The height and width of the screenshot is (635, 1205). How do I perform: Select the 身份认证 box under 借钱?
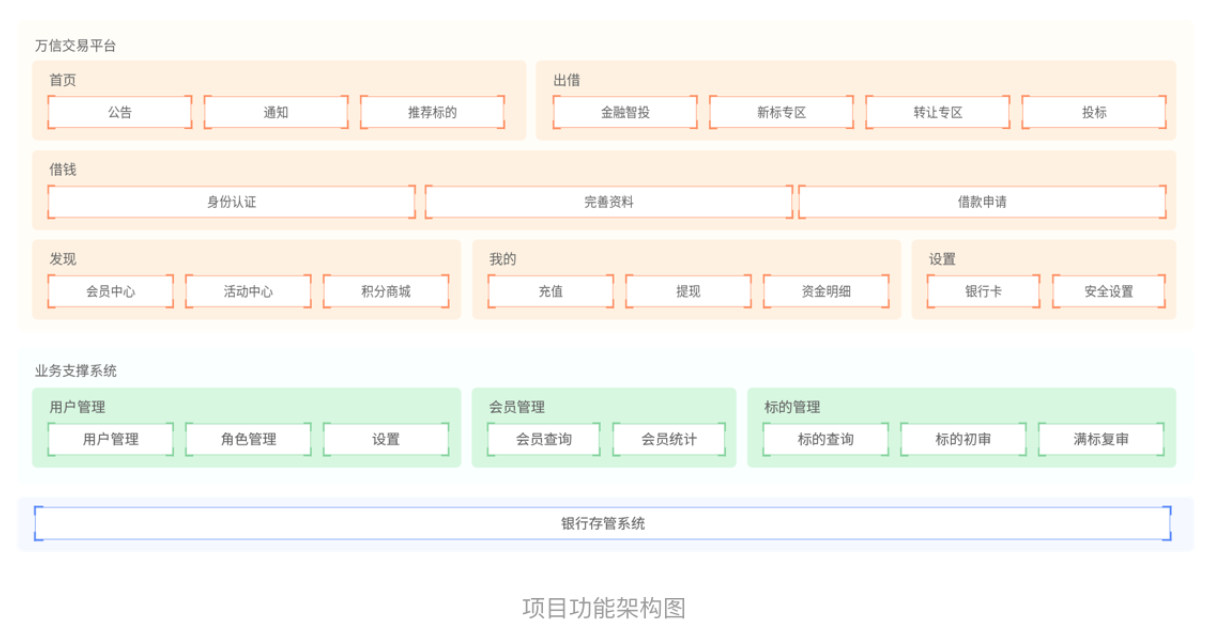click(x=231, y=202)
